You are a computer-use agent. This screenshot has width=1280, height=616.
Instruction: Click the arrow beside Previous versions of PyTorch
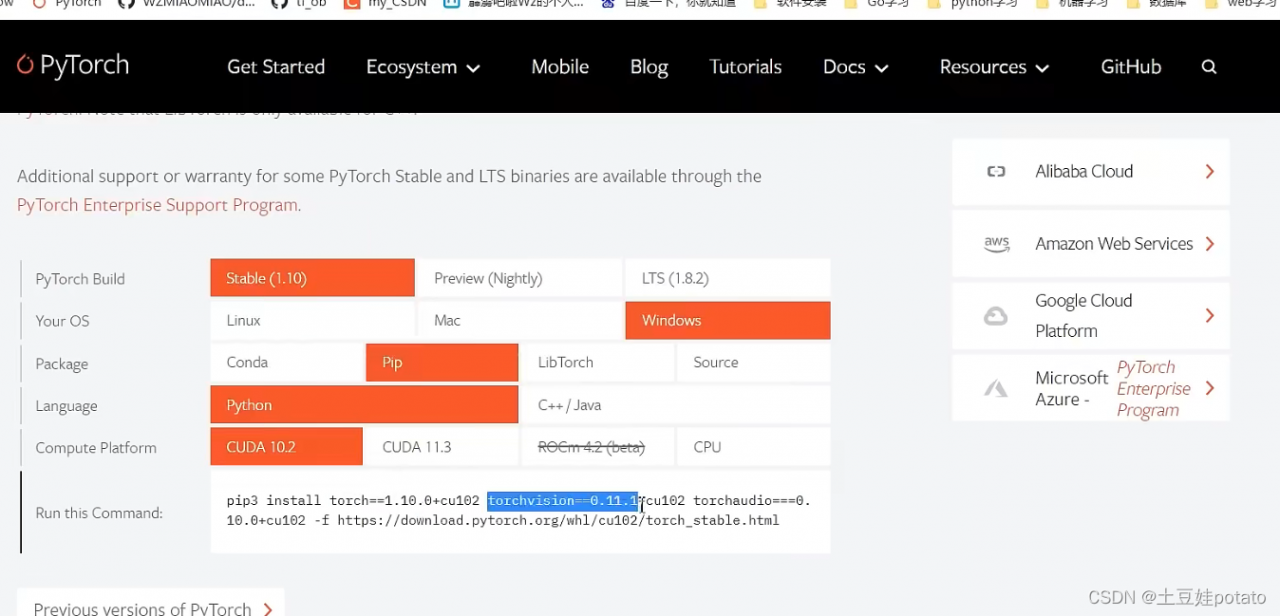268,608
